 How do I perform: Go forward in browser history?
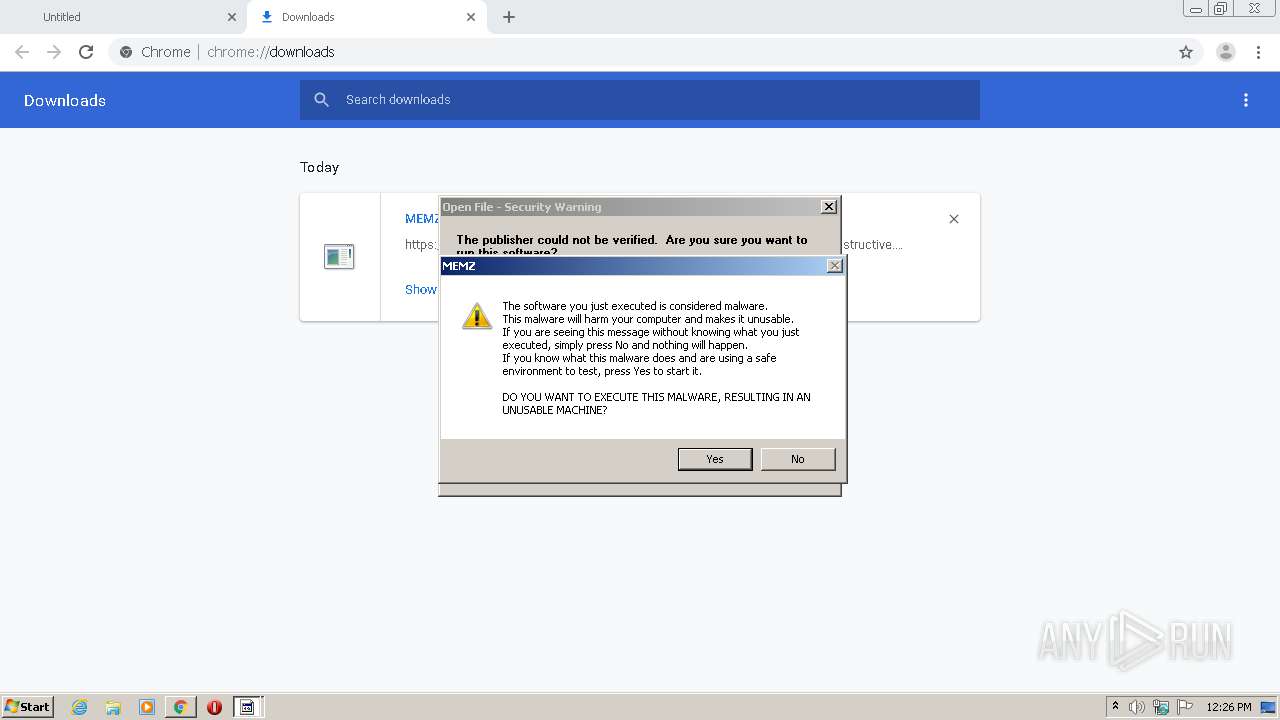tap(54, 52)
